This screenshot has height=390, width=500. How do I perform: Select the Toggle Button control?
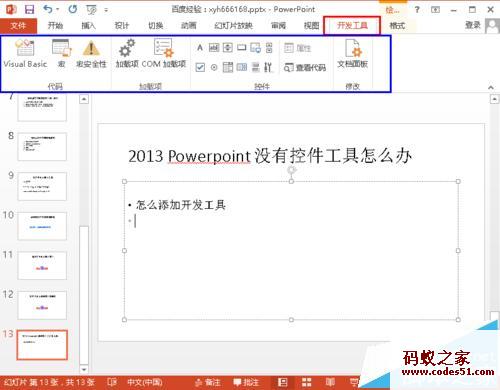(256, 67)
